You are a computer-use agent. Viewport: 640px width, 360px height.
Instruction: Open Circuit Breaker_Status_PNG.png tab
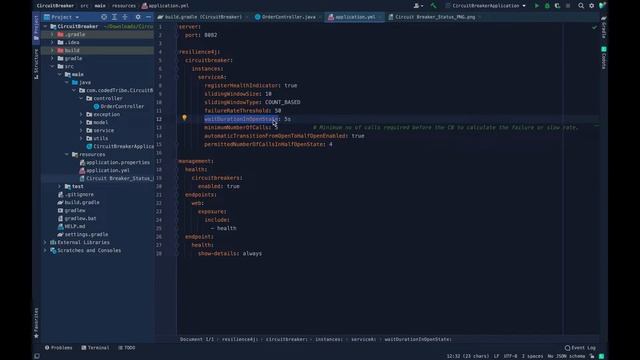432,17
